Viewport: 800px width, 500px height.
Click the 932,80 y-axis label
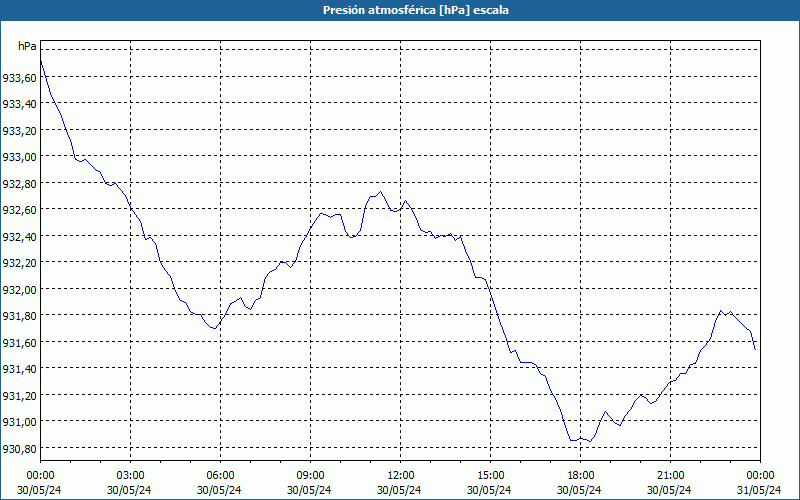[19, 184]
